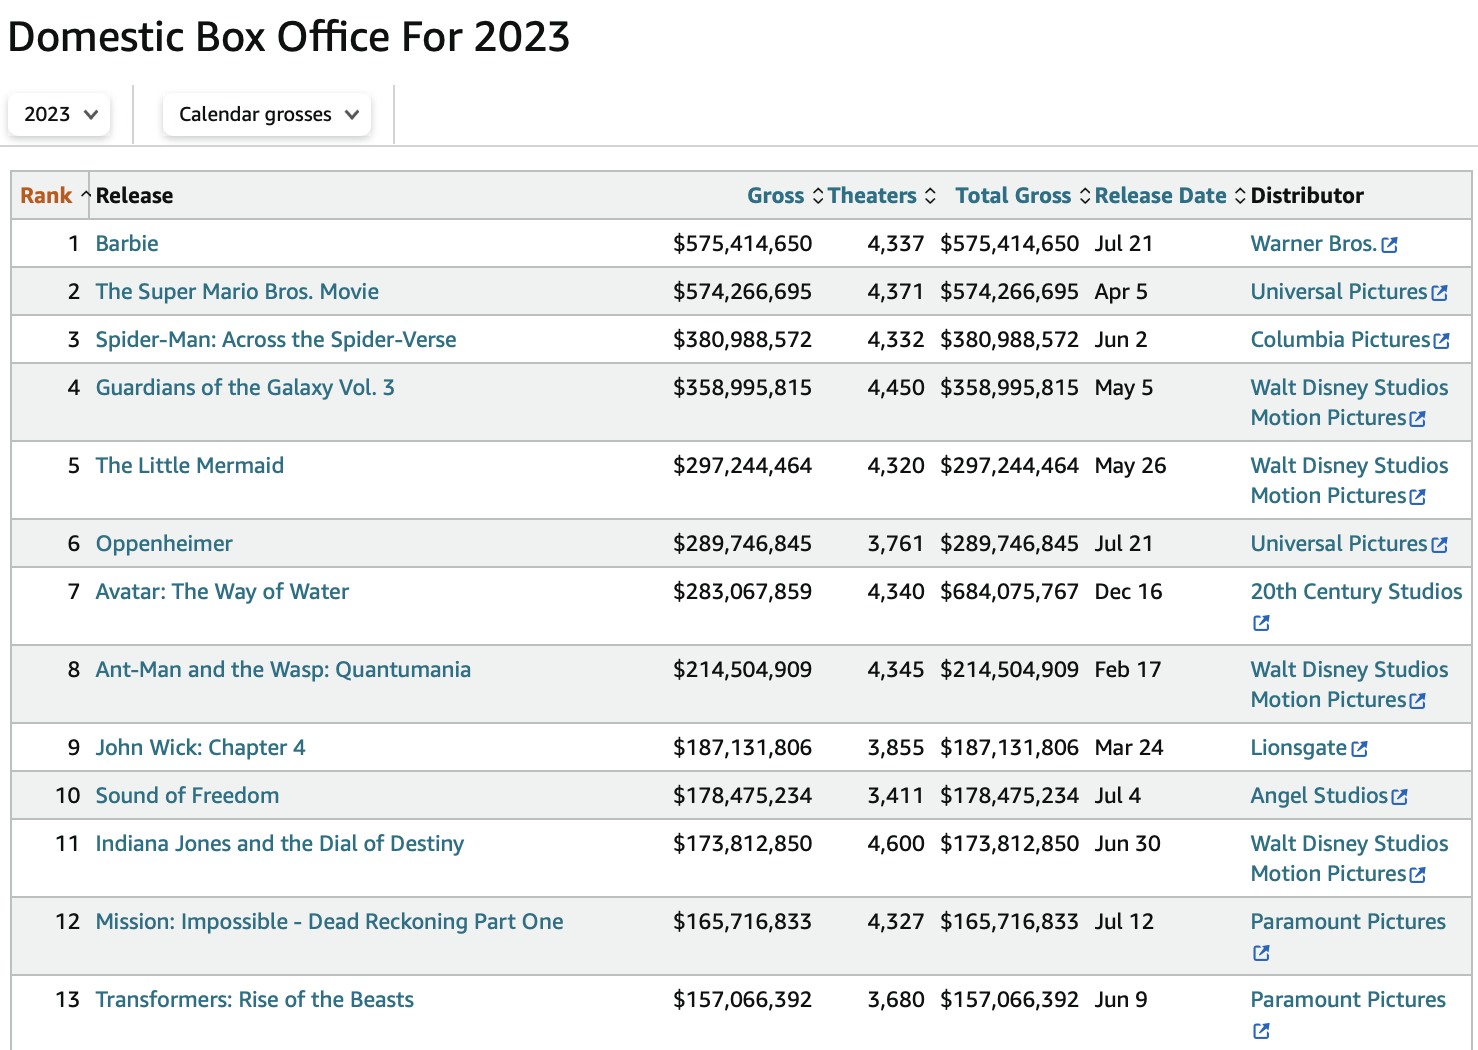Screen dimensions: 1478x1050
Task: Open Ant-Man and the Wasp: Quantumania link
Action: 283,669
